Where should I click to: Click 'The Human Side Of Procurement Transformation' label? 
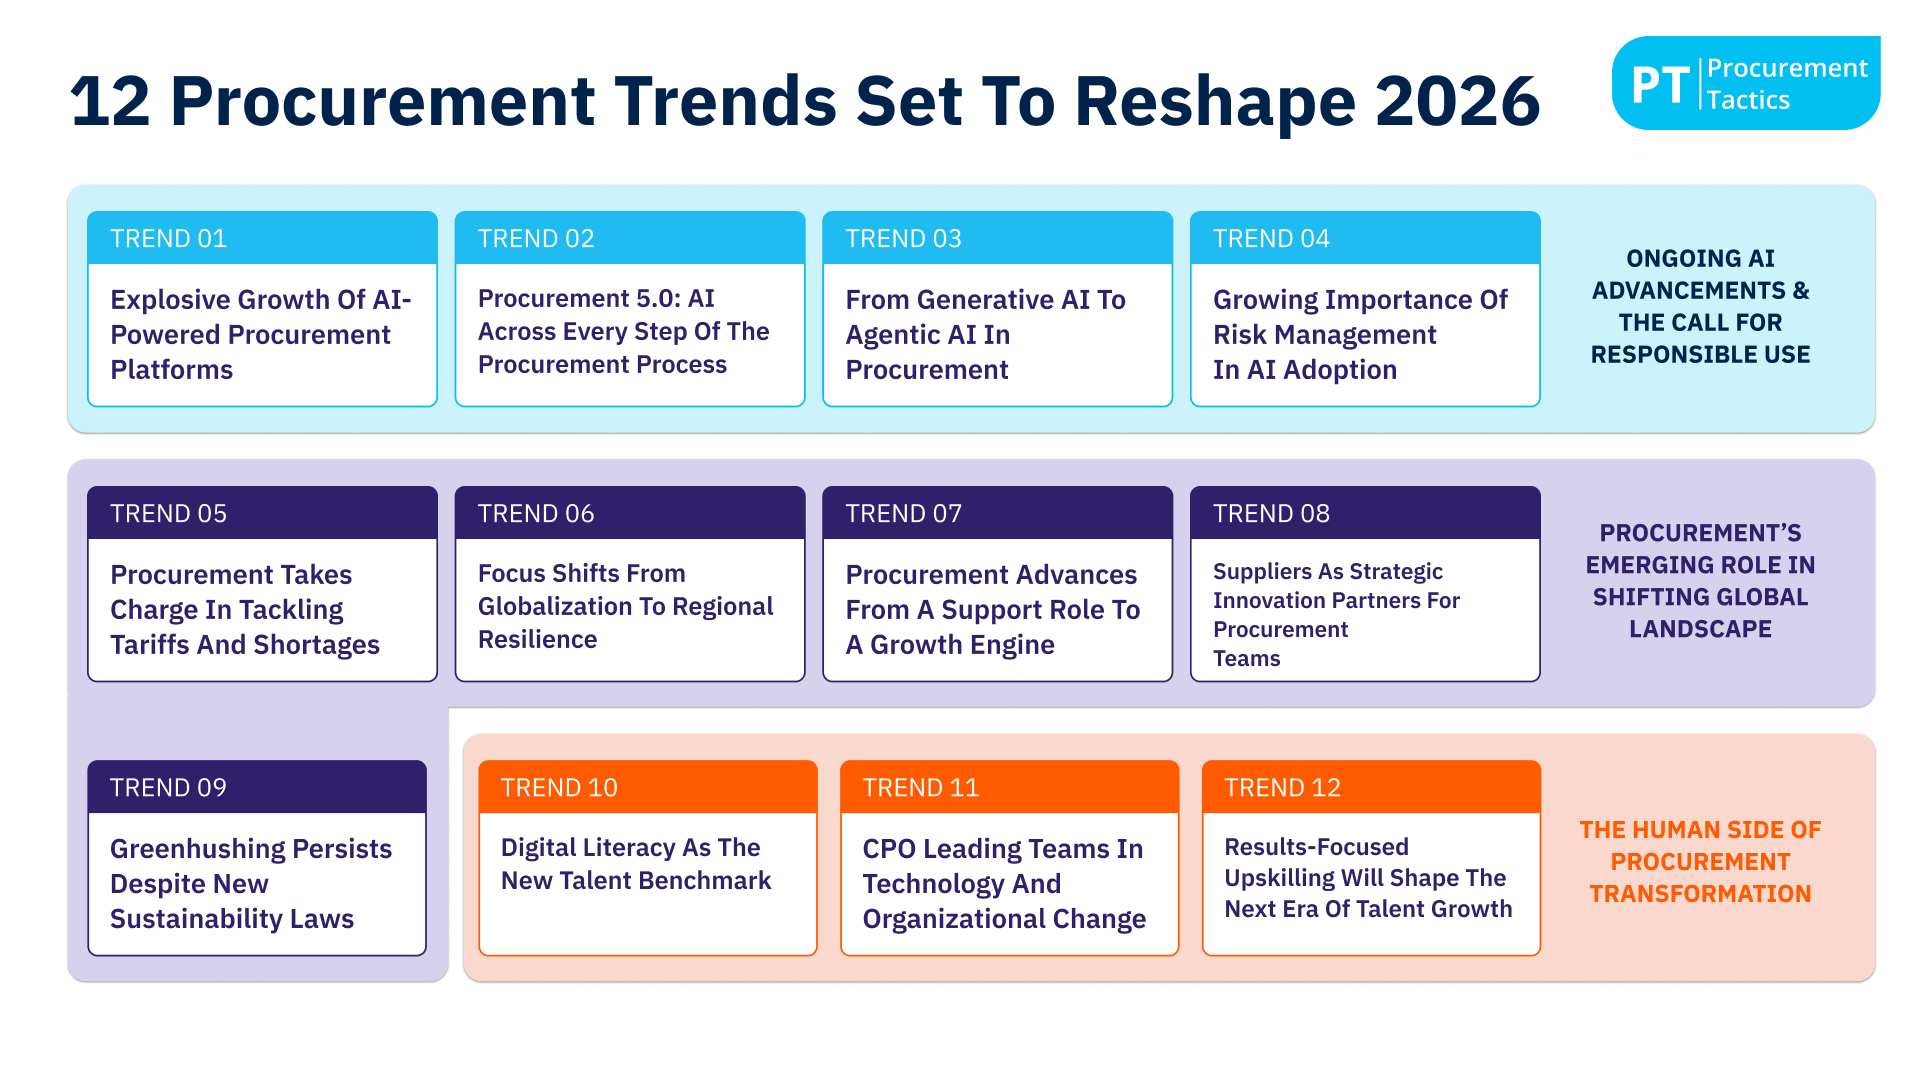coord(1700,862)
